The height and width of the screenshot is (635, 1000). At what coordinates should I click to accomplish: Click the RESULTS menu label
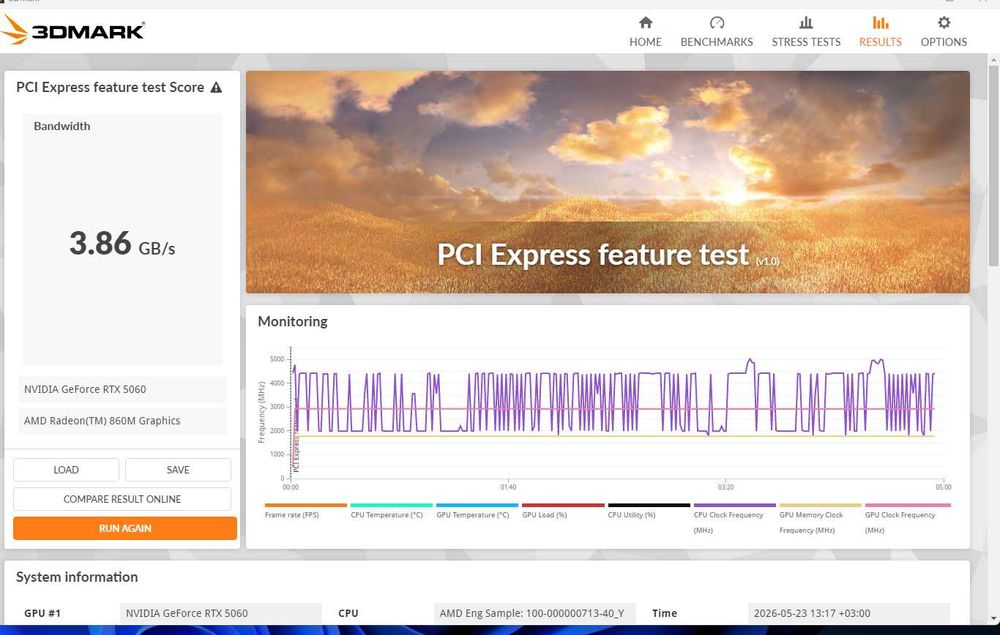coord(880,42)
